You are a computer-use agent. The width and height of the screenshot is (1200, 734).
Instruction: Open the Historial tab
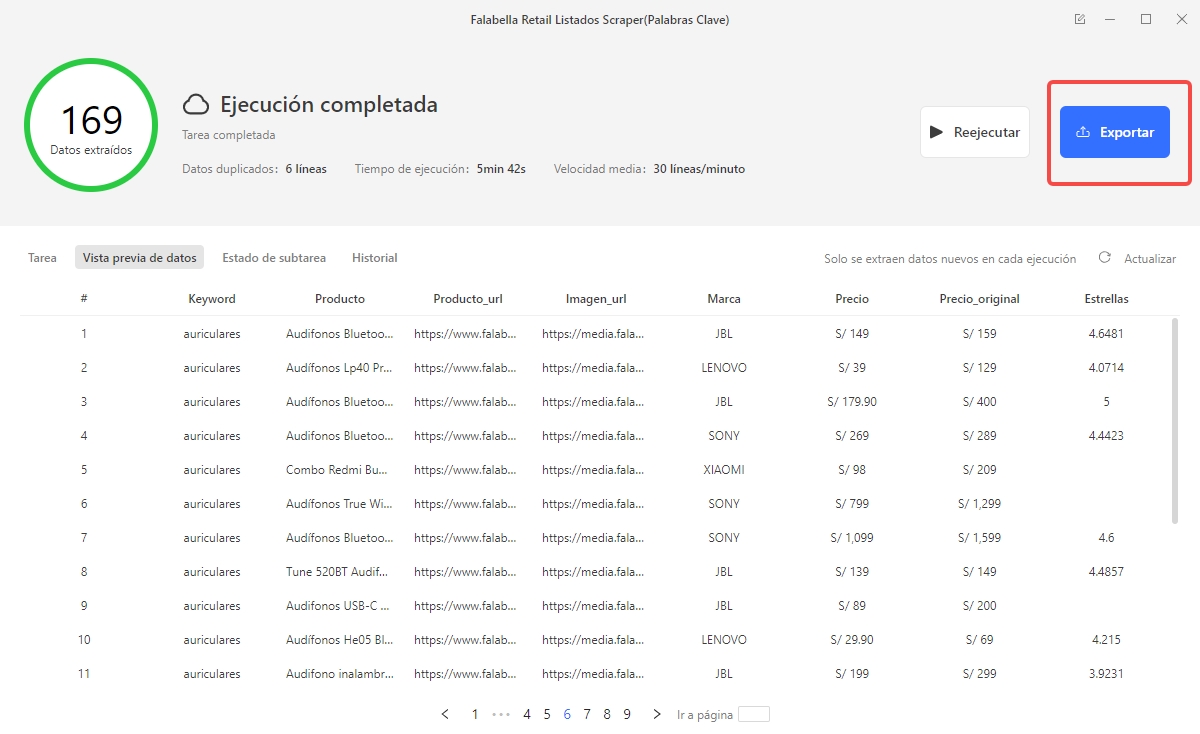(x=374, y=257)
